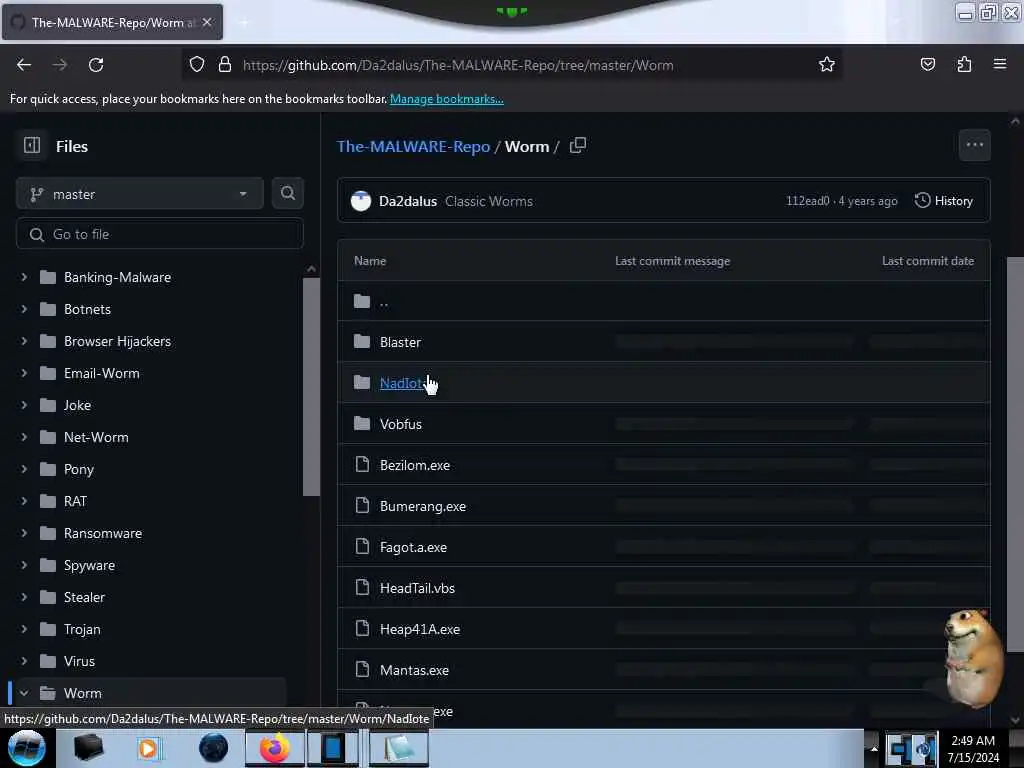Expand the Browser Hijackers folder

24,341
